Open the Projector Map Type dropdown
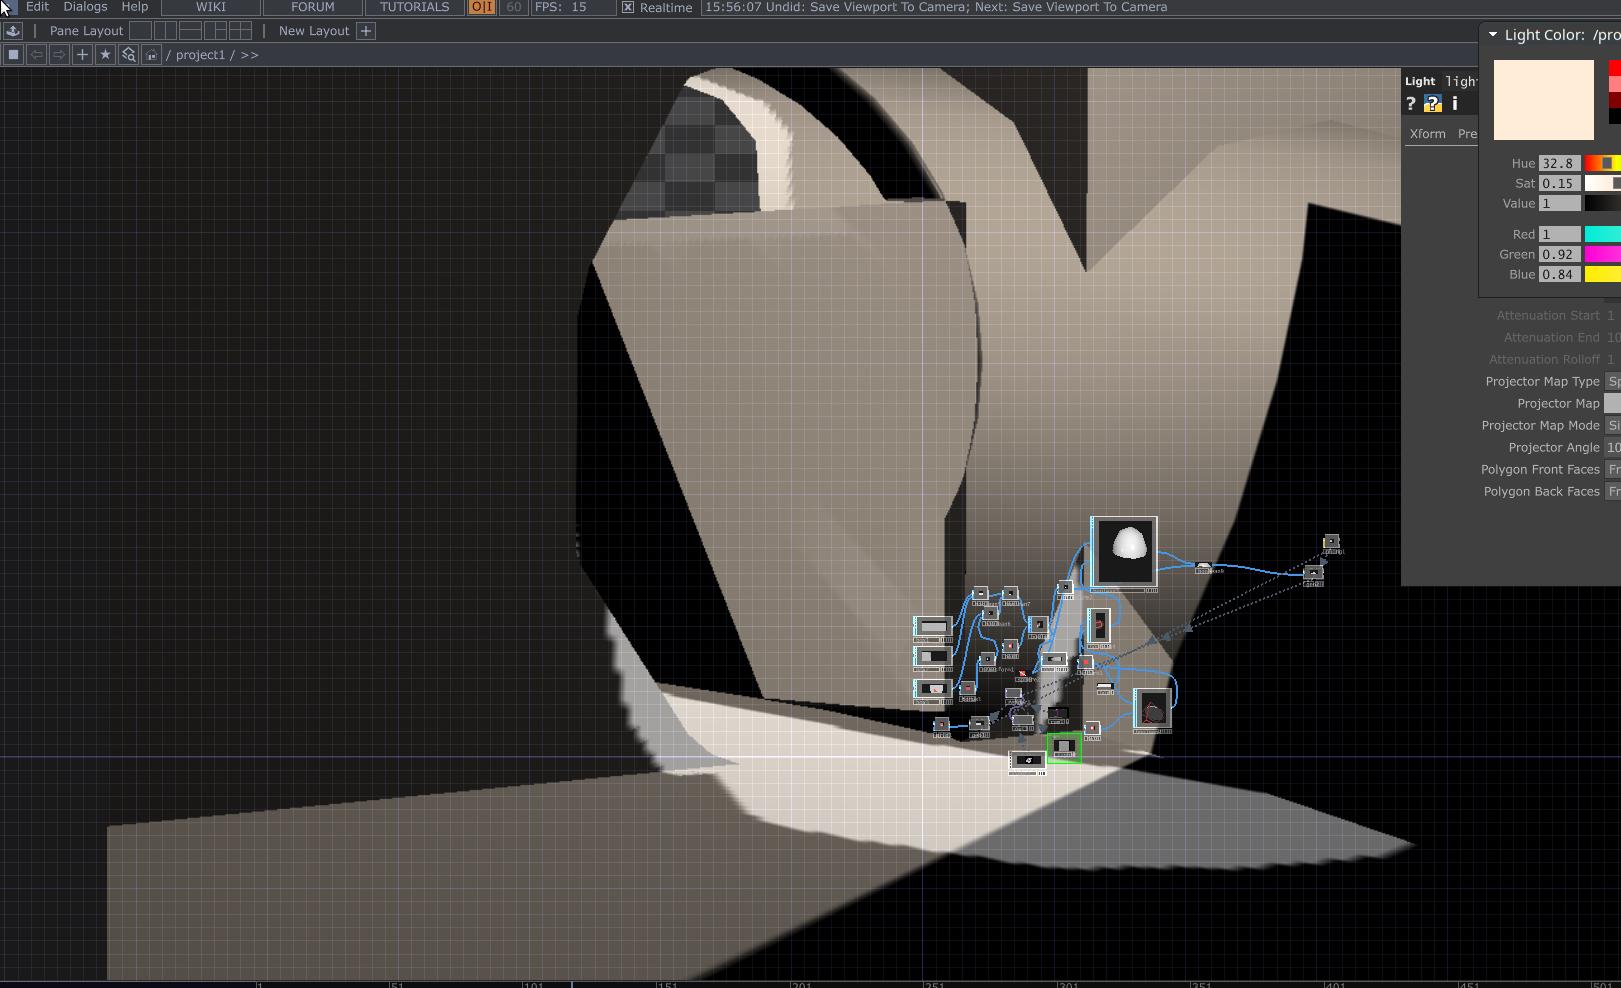 point(1613,381)
